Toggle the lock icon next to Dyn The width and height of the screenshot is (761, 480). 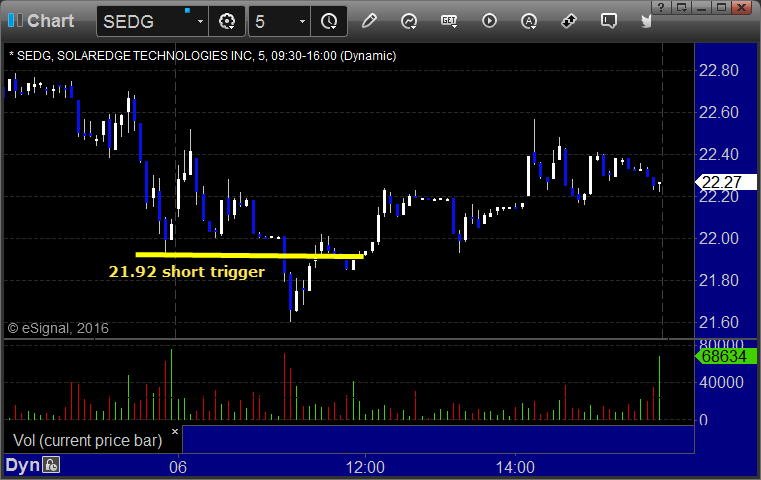[x=51, y=465]
